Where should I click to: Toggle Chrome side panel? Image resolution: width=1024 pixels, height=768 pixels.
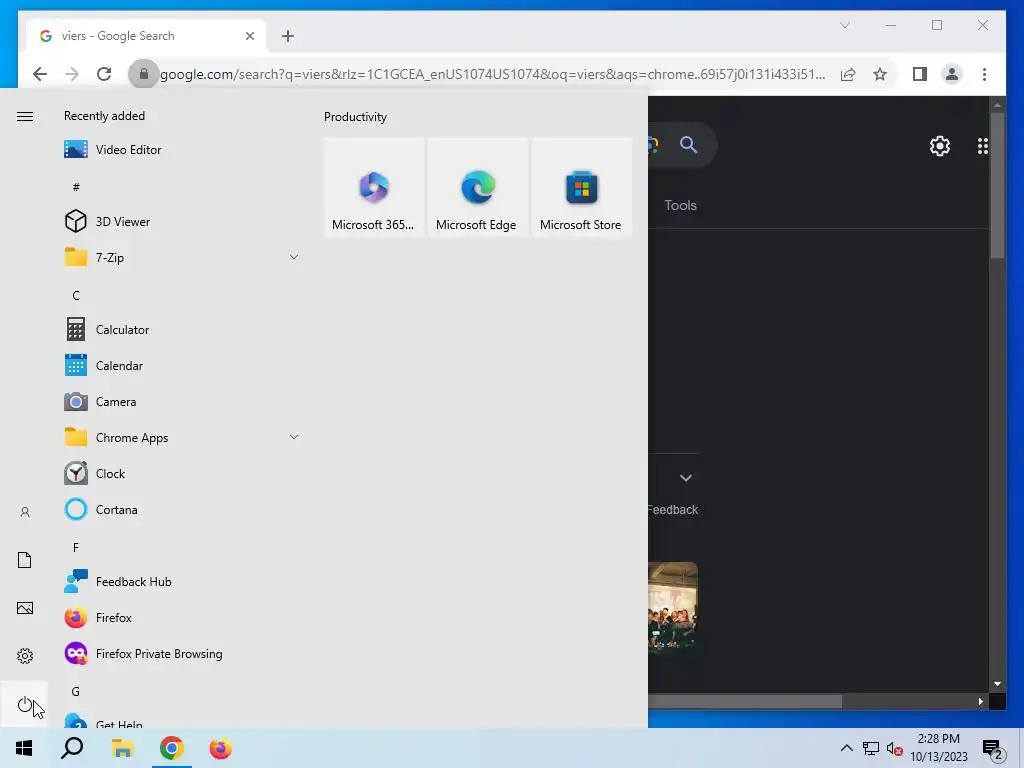[920, 74]
